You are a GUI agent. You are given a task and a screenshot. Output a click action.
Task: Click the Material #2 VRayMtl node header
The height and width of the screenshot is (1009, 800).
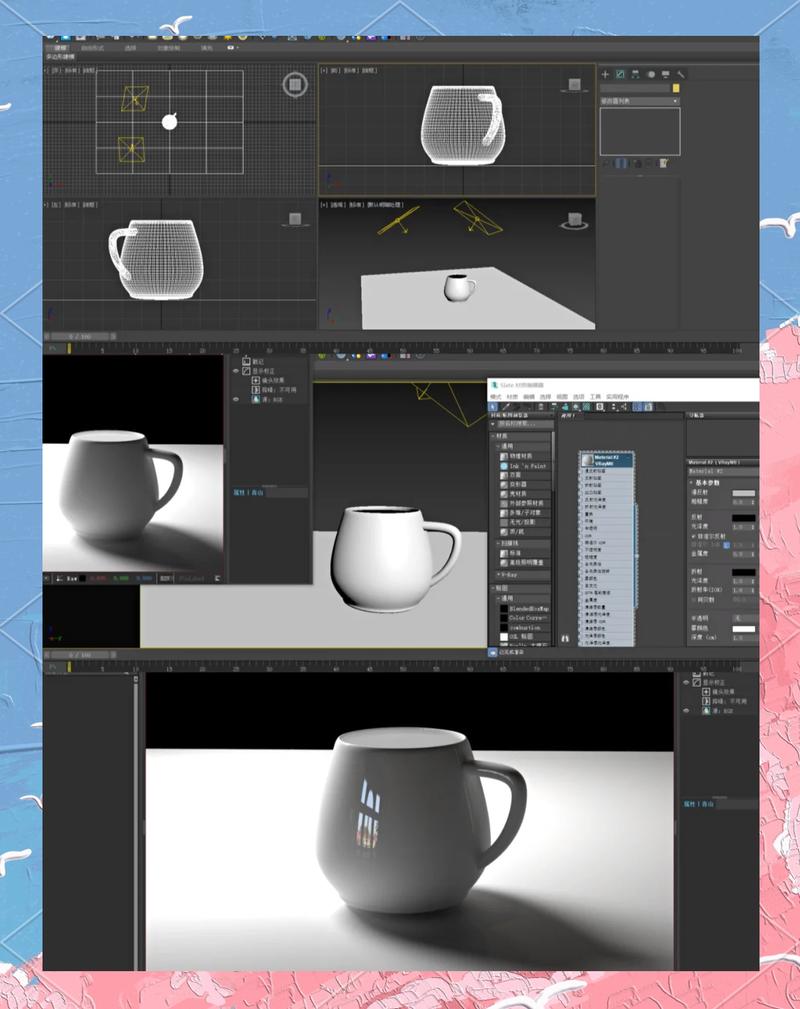point(607,460)
